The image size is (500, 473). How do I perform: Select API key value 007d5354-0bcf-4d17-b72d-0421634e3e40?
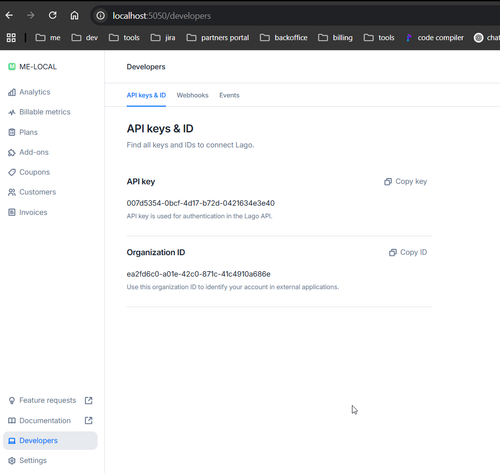point(201,203)
